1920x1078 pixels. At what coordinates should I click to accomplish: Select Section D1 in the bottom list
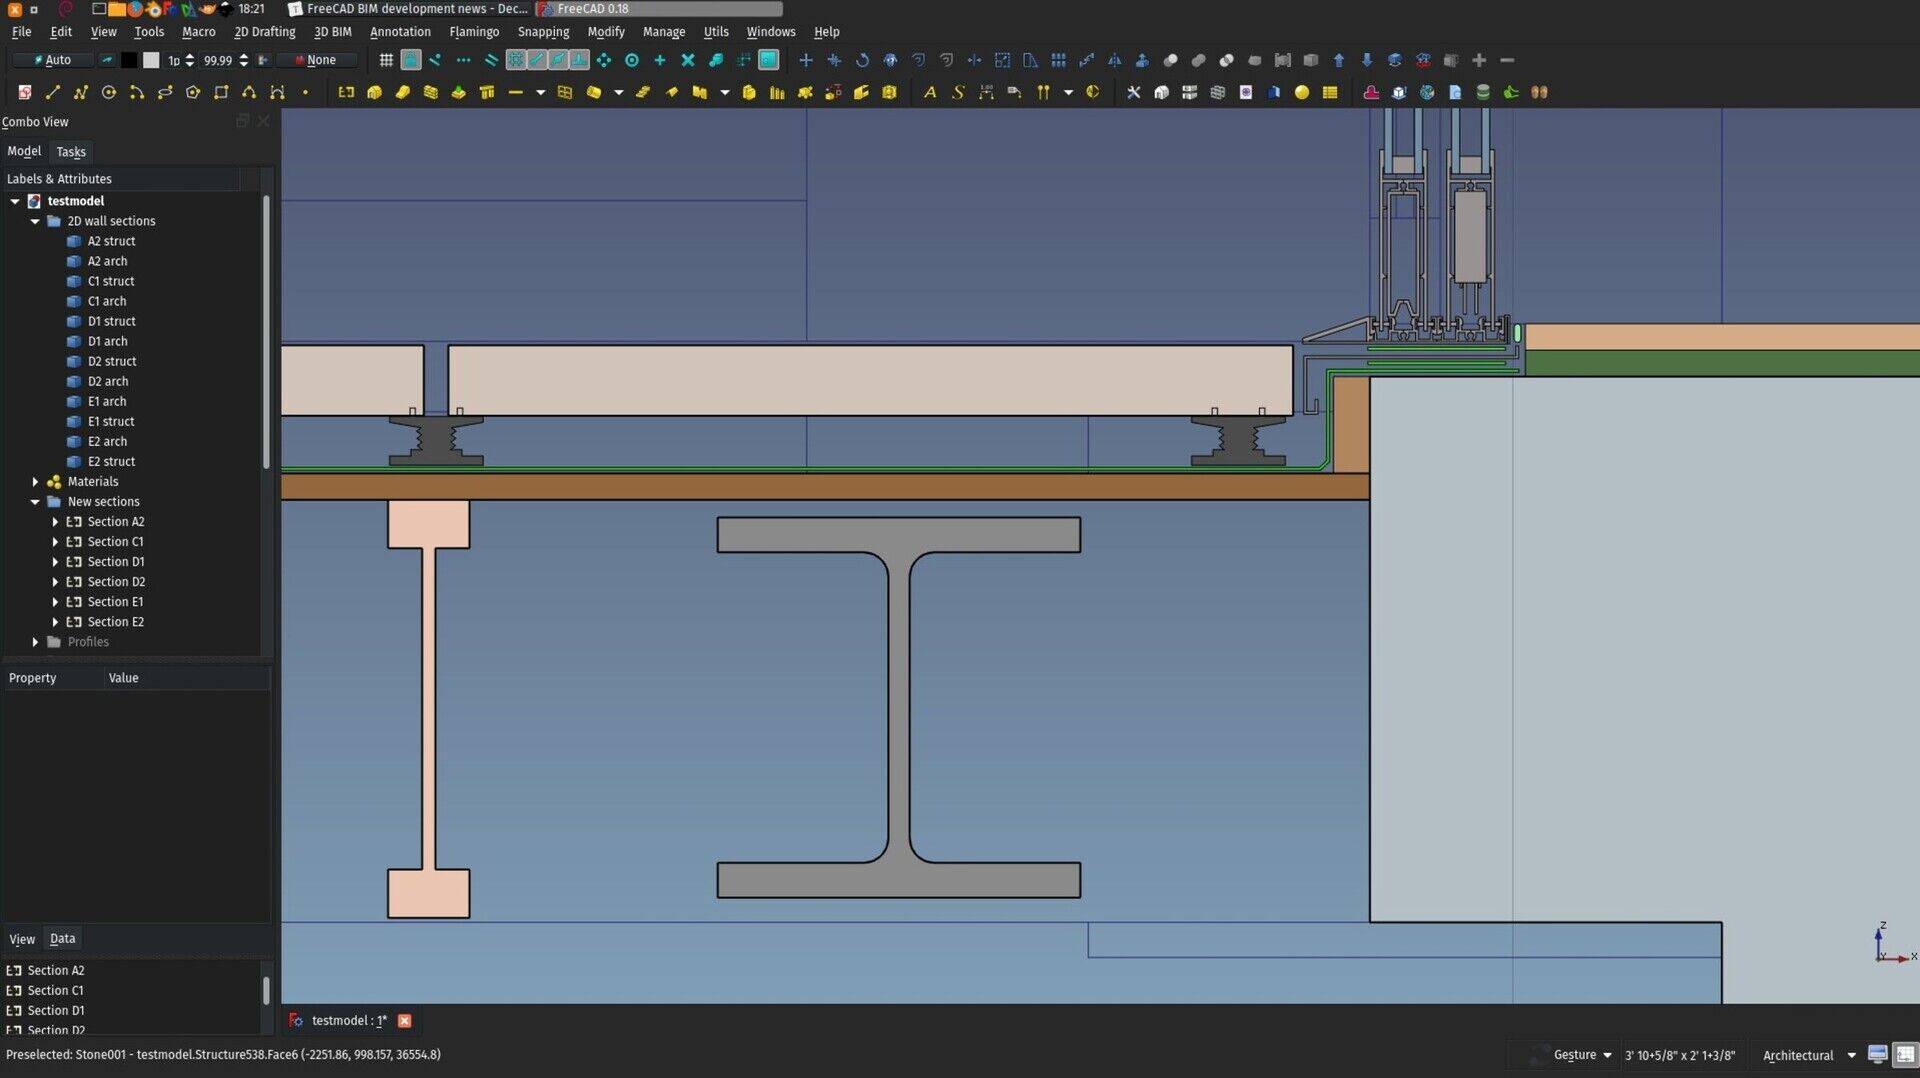[55, 1010]
